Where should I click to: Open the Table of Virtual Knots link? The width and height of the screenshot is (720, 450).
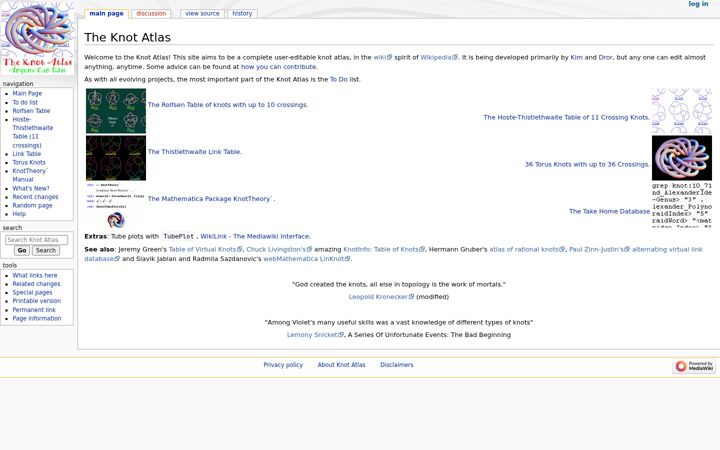coord(205,249)
